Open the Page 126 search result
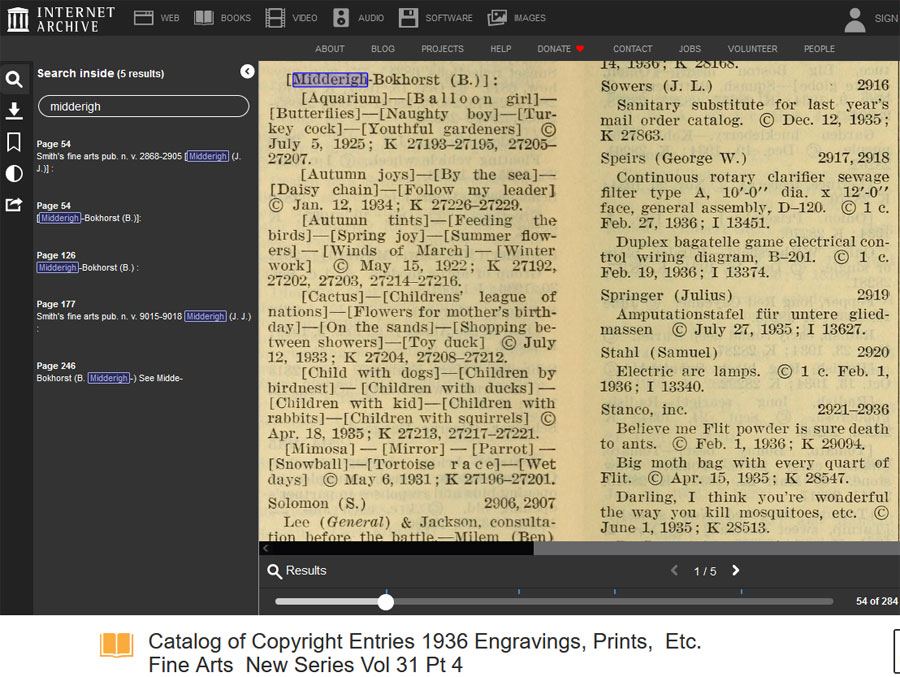Viewport: 900px width, 677px height. pos(87,262)
